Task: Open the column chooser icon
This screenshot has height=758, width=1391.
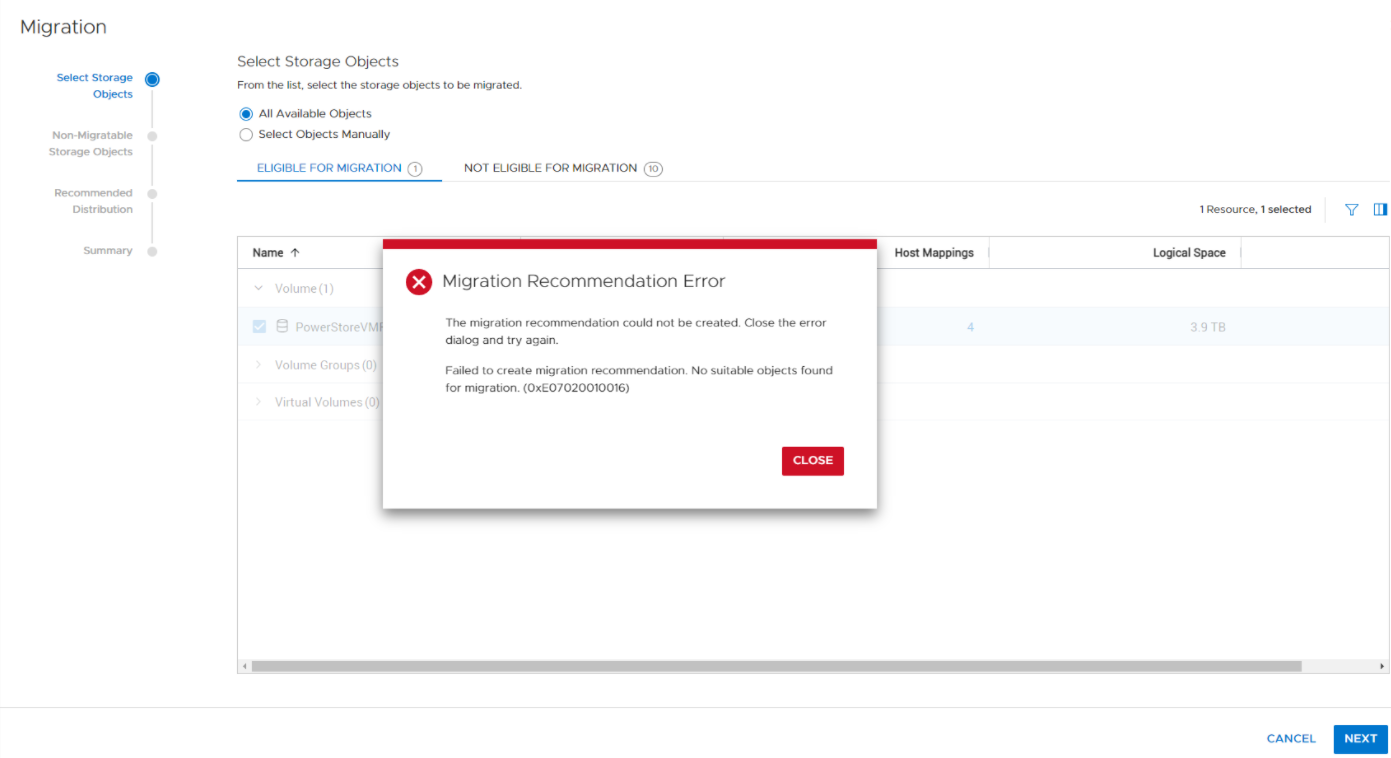Action: click(x=1380, y=210)
